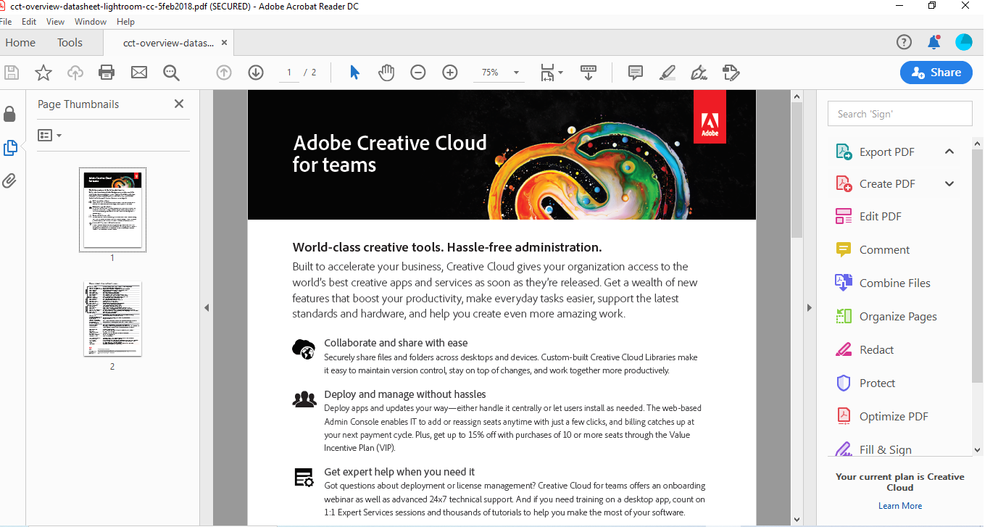Print the document
This screenshot has width=998, height=527.
coord(106,73)
